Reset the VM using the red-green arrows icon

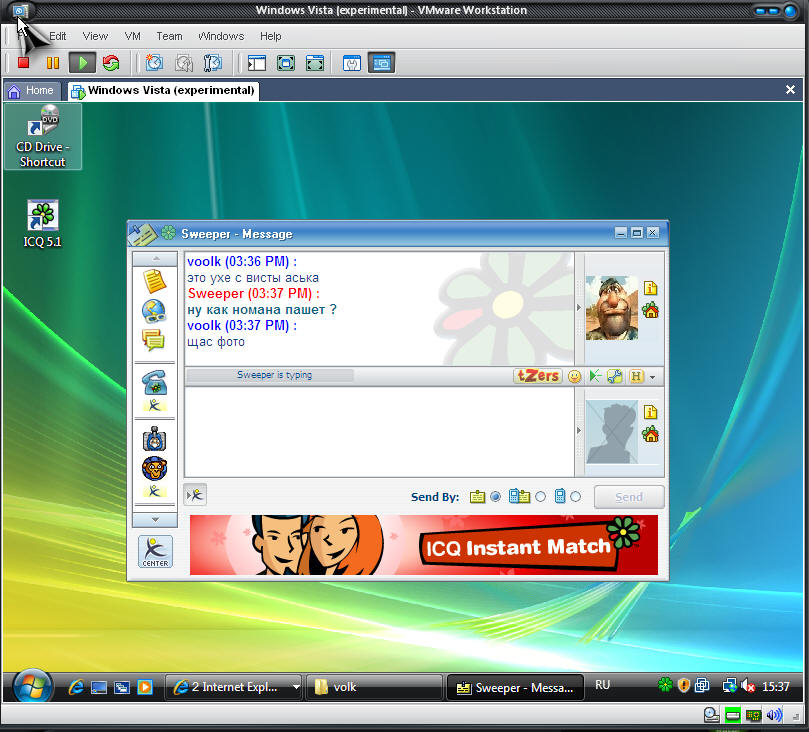coord(111,63)
